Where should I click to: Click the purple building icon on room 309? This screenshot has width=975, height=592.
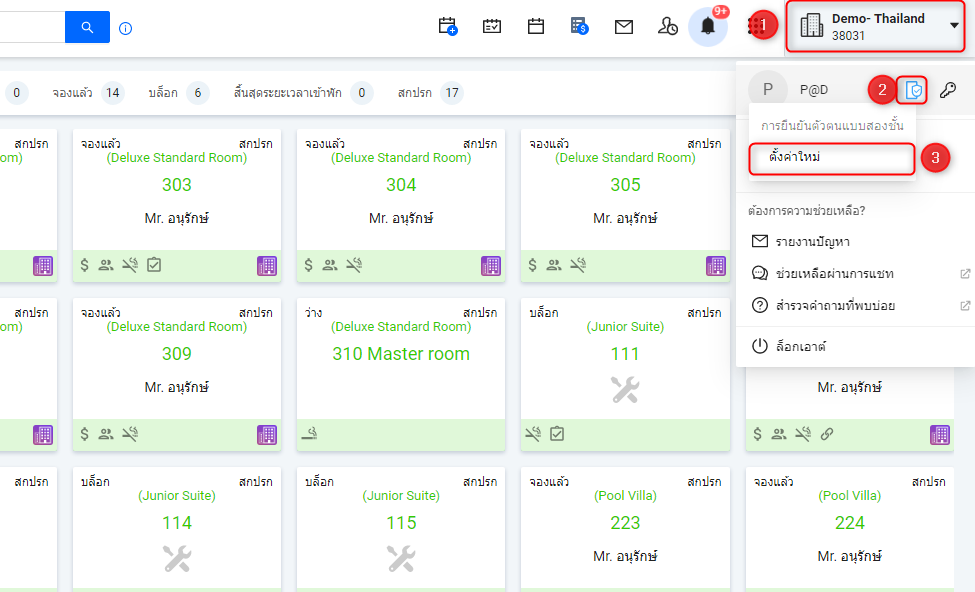tap(267, 435)
